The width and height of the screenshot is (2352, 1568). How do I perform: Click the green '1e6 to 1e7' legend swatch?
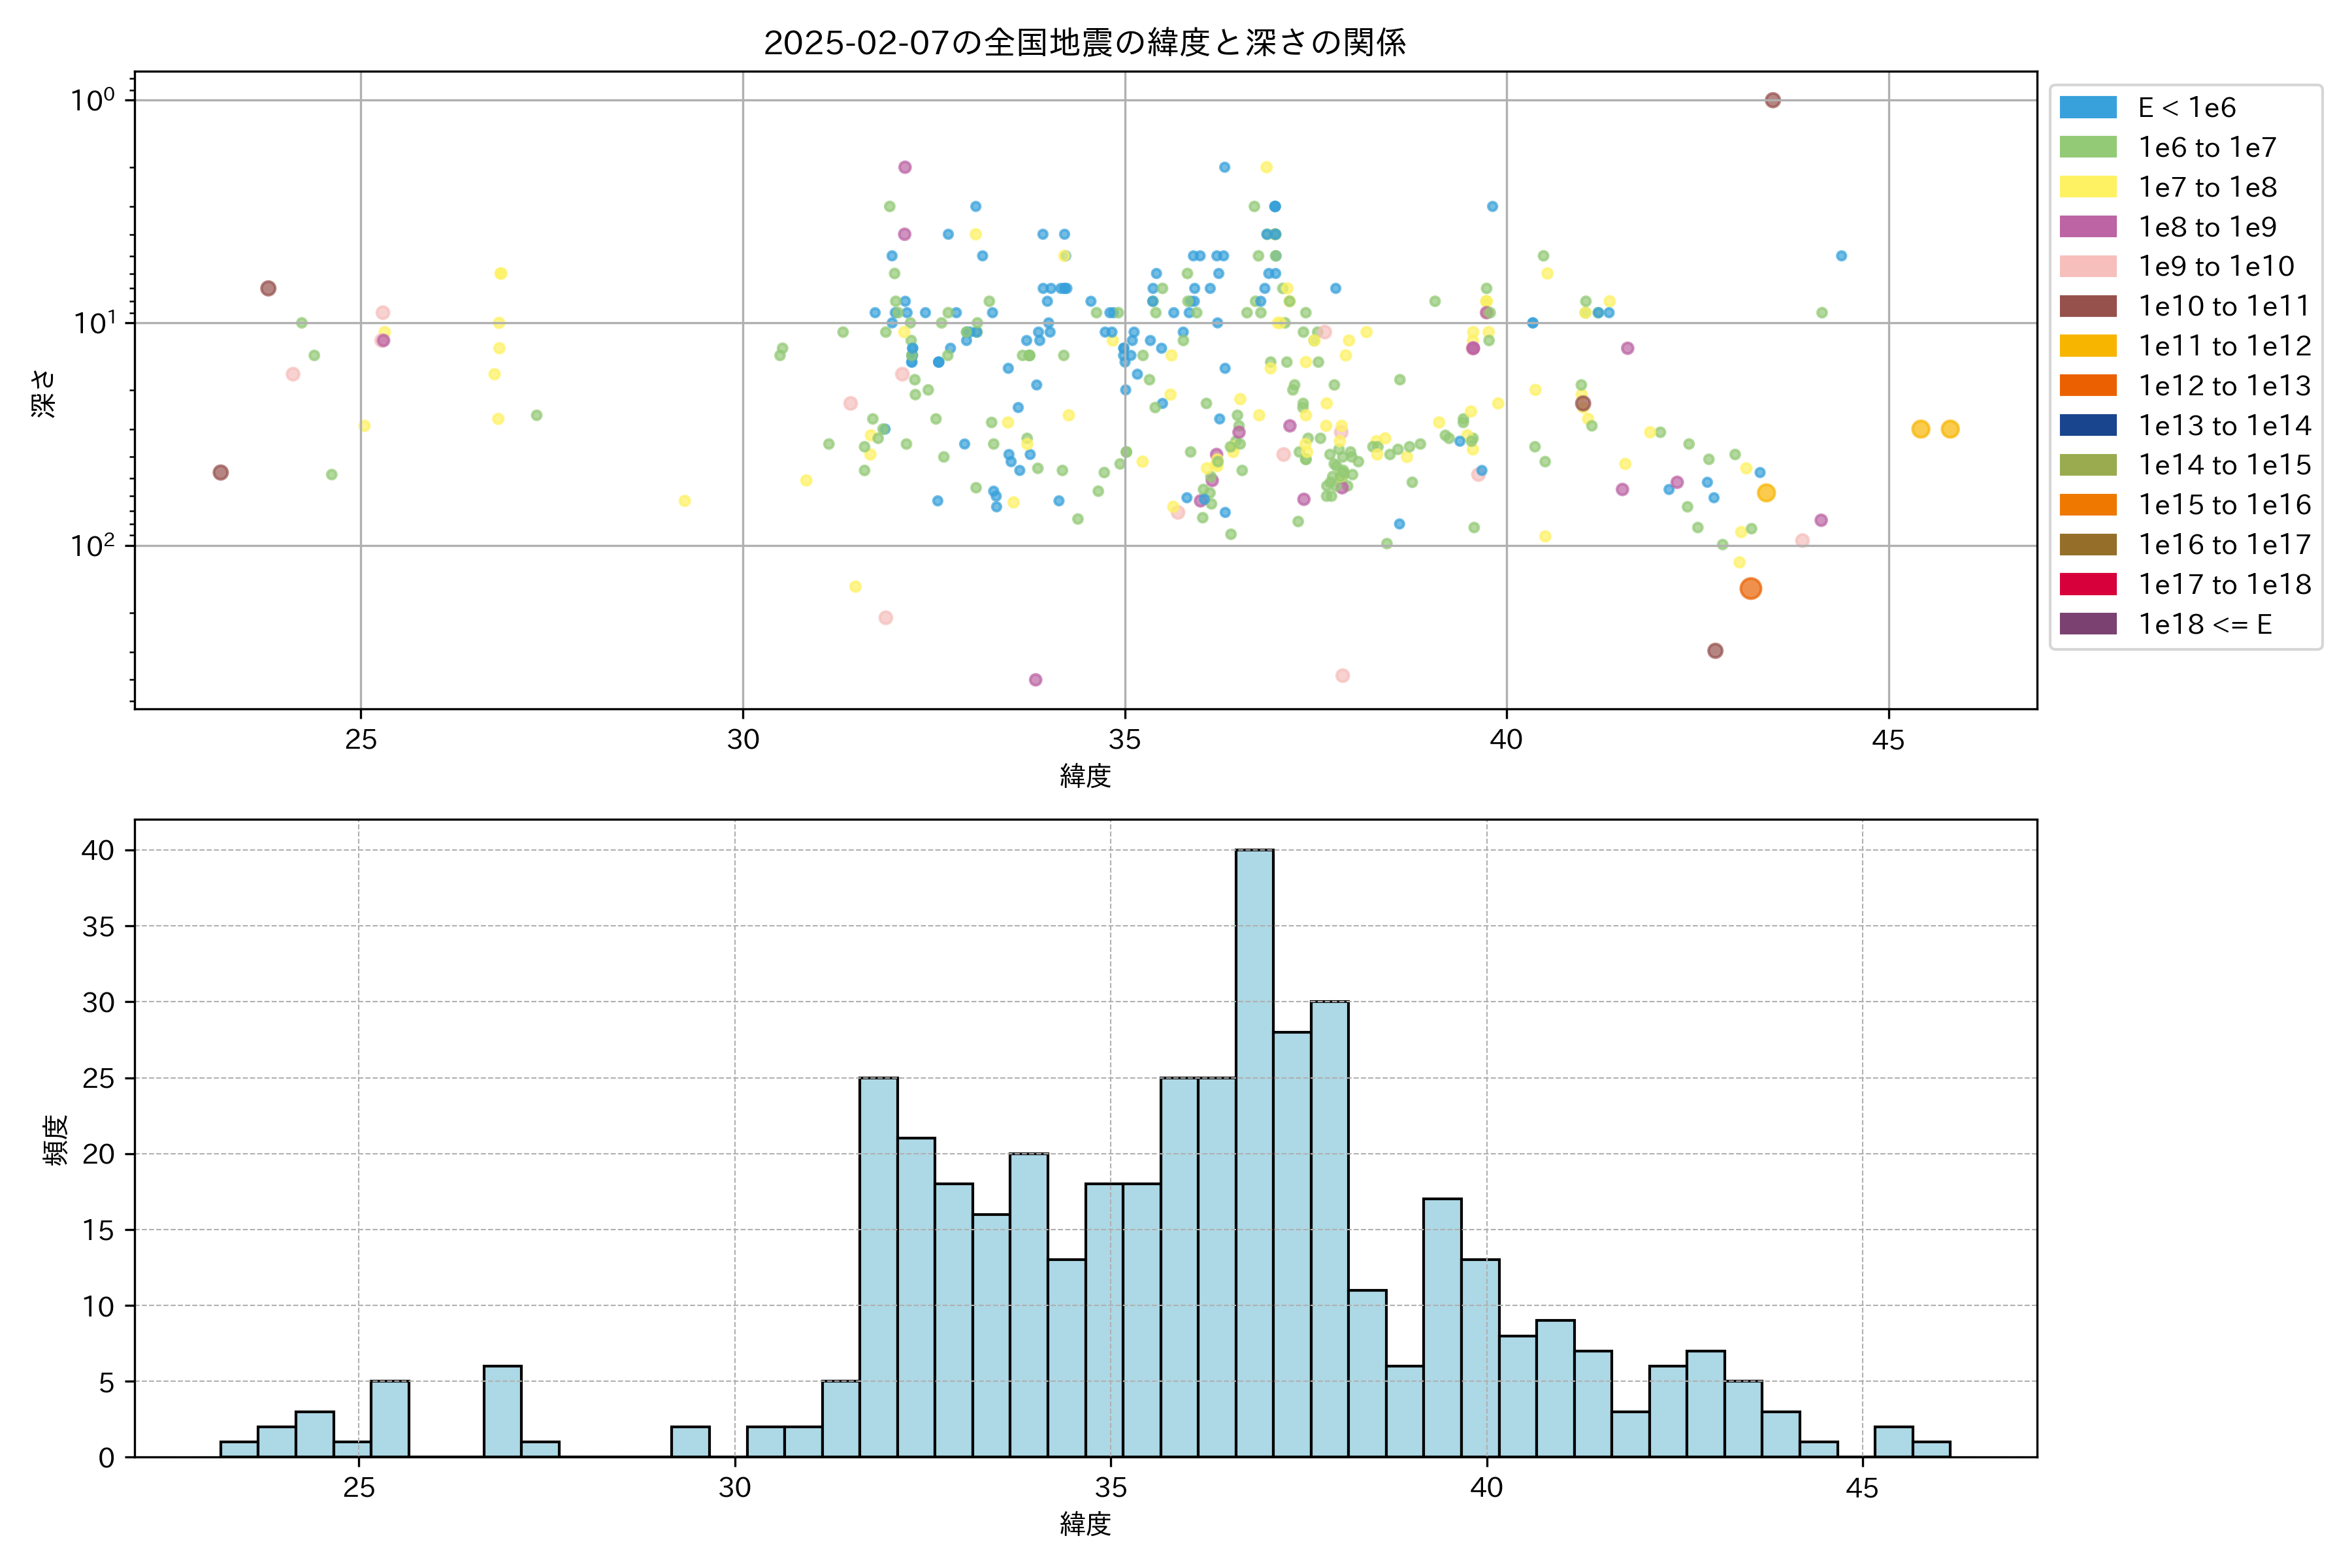click(x=2087, y=147)
